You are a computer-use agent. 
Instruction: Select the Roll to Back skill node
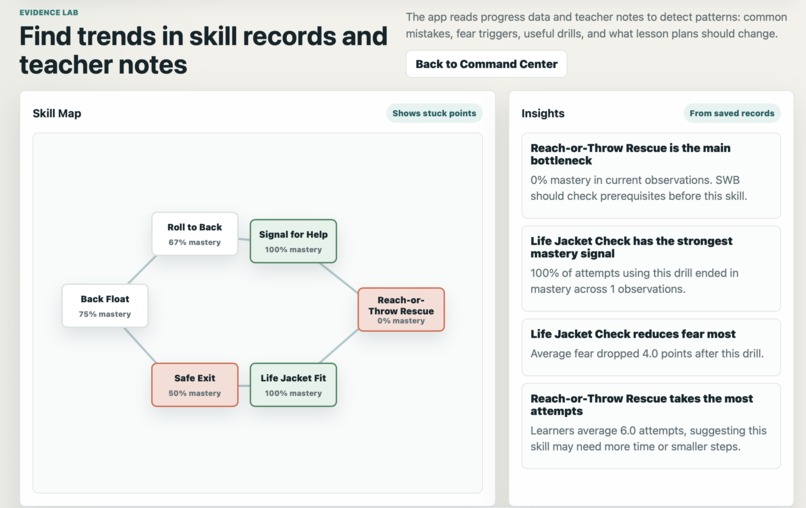click(195, 234)
